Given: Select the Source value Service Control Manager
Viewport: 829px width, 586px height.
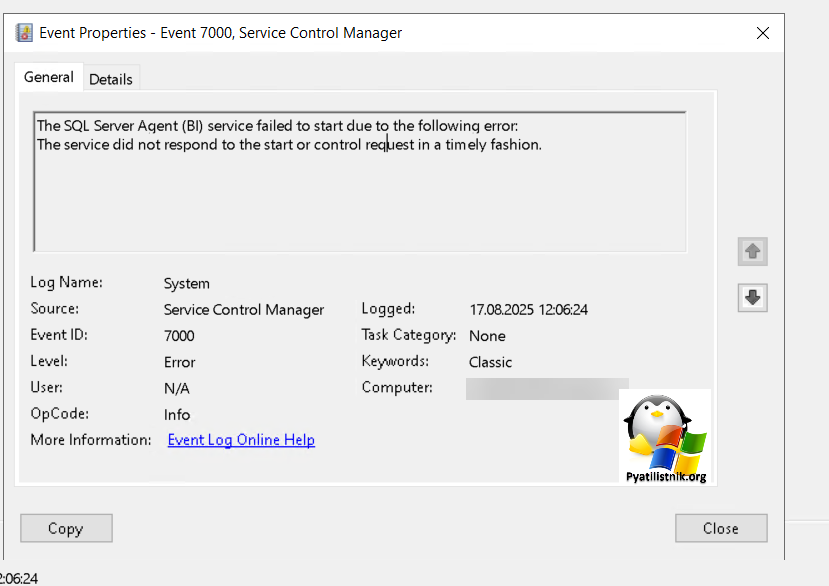Looking at the screenshot, I should [x=244, y=309].
